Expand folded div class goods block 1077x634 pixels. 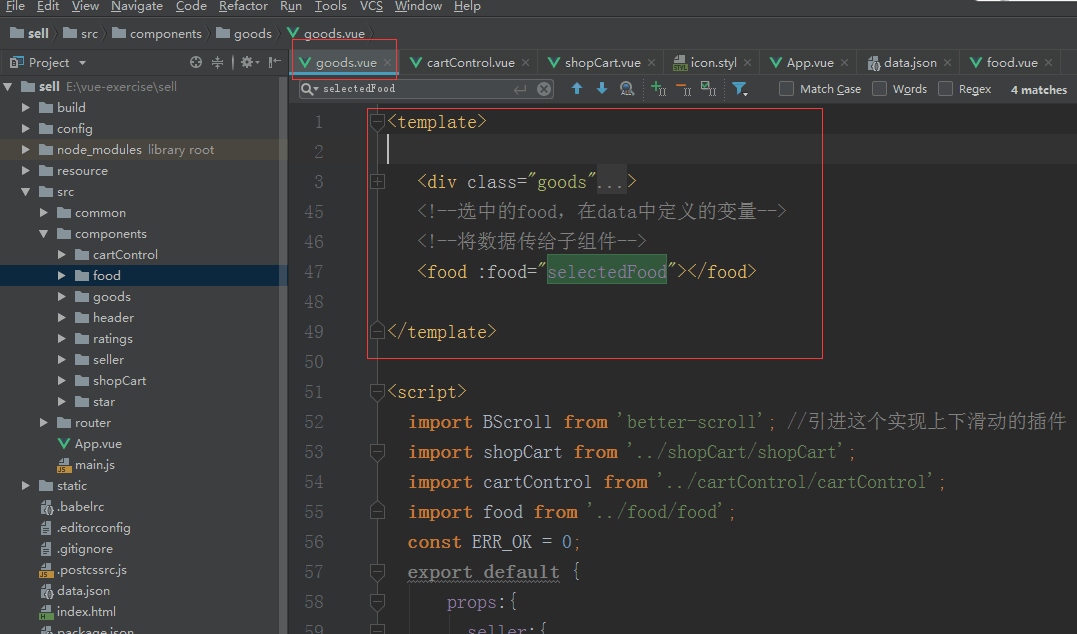pyautogui.click(x=377, y=182)
